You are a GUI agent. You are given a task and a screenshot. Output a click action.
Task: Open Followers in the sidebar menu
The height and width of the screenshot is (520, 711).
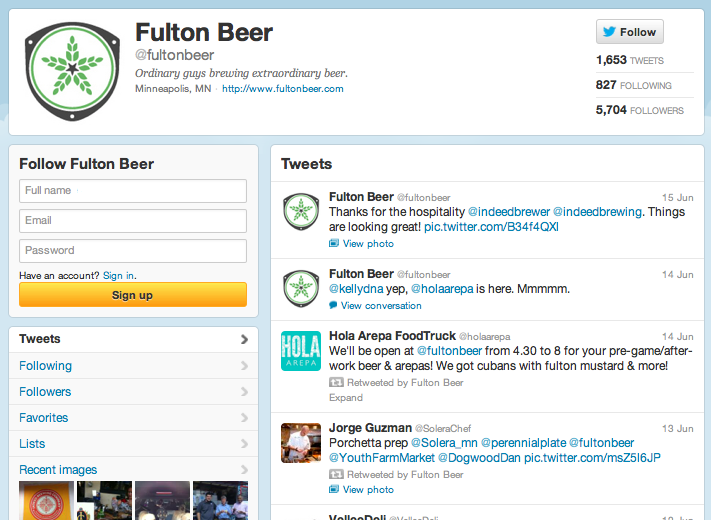133,392
